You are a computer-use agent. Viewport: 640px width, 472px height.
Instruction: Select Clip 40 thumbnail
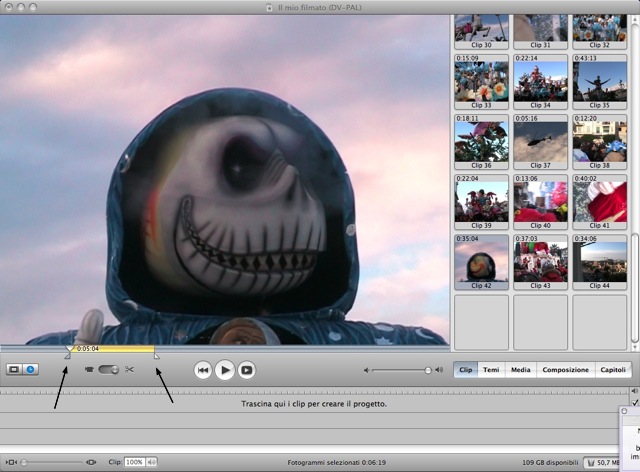[540, 202]
